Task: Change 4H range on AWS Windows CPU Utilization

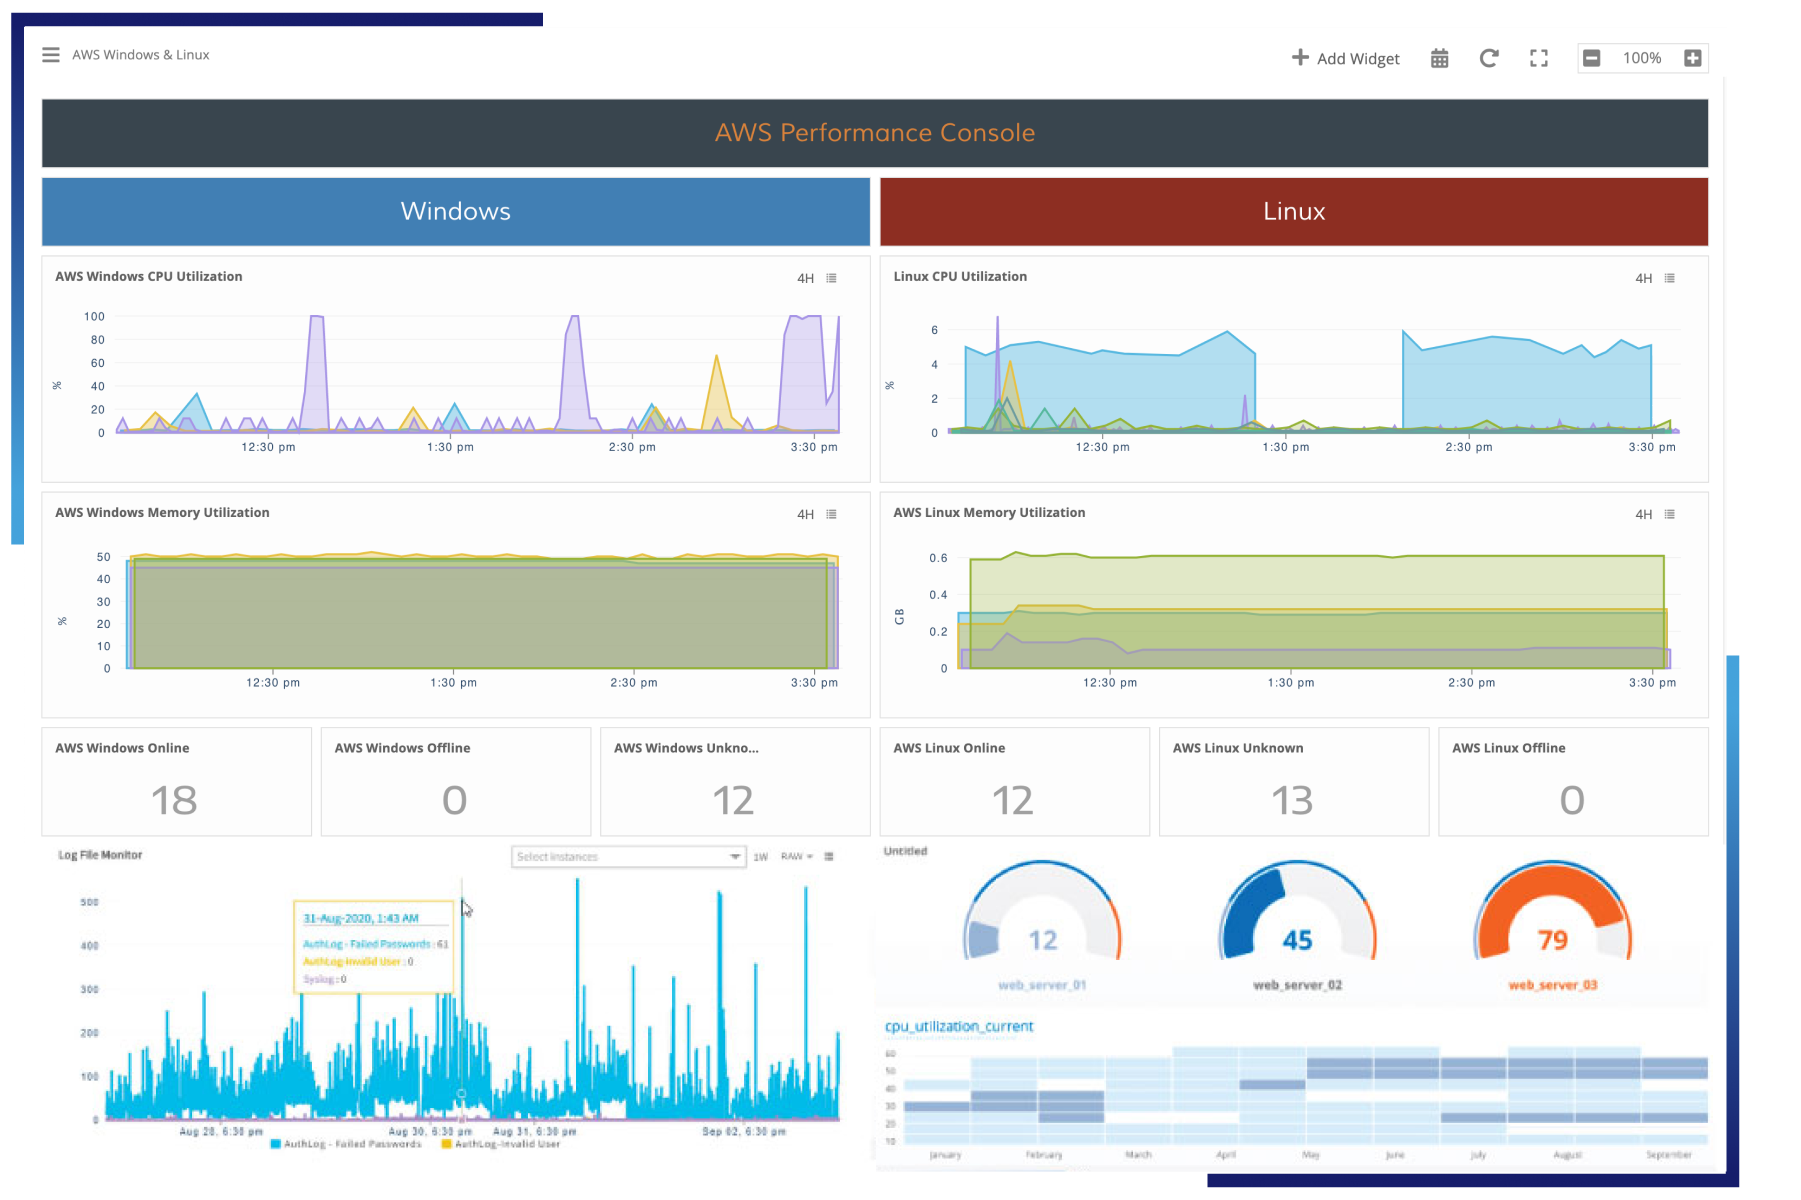Action: click(x=805, y=278)
